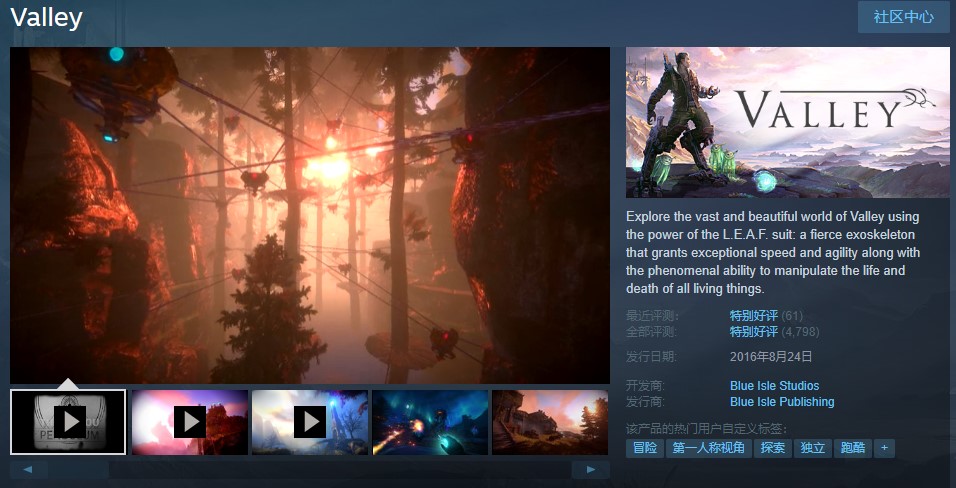Select the 独立 tag
This screenshot has width=956, height=488.
[813, 448]
